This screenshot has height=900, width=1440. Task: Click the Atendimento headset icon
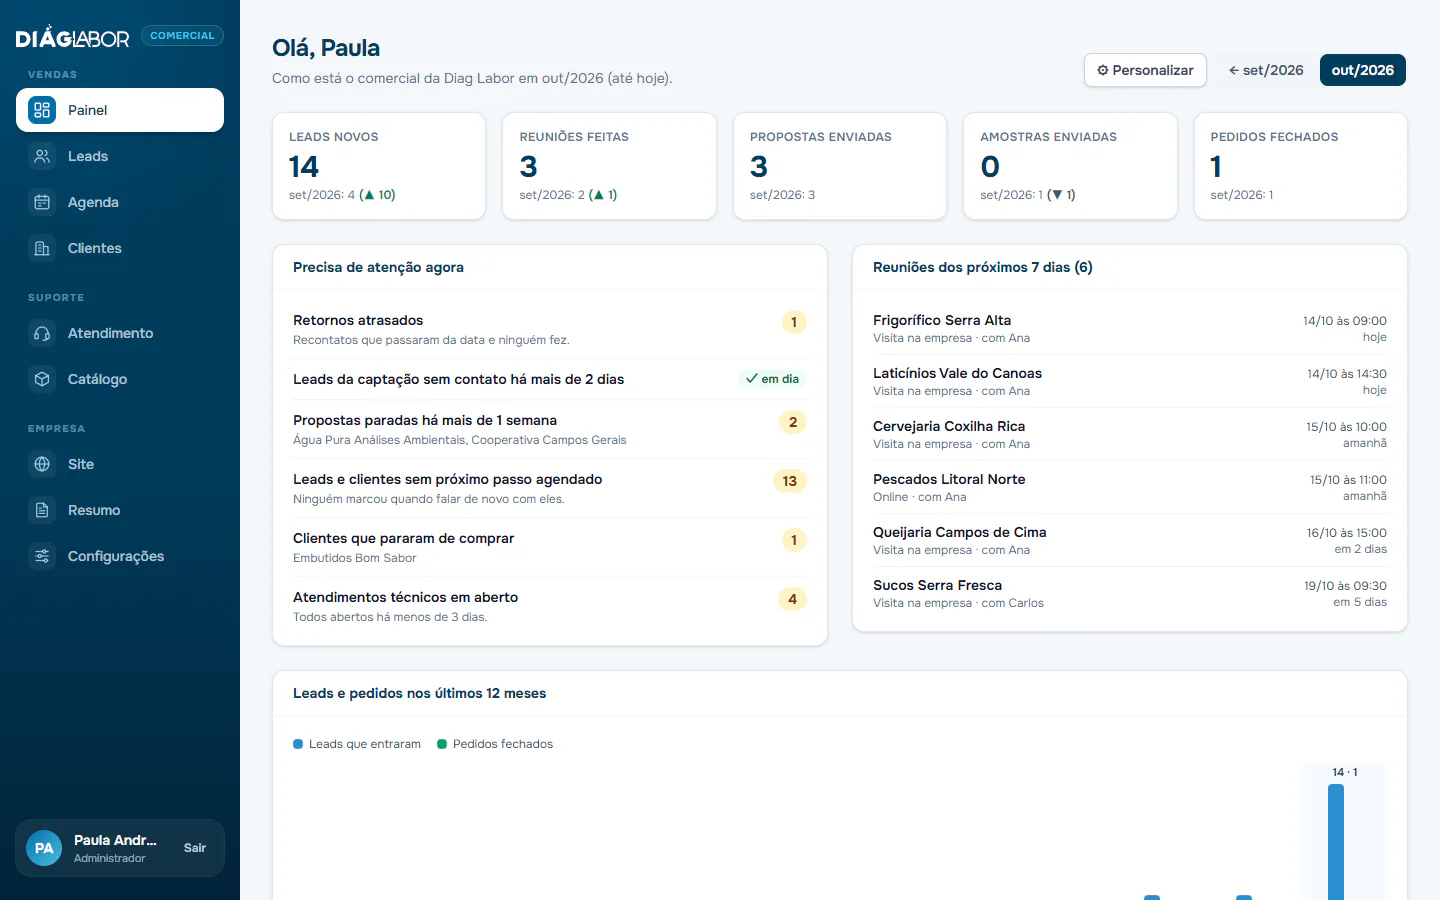[42, 333]
